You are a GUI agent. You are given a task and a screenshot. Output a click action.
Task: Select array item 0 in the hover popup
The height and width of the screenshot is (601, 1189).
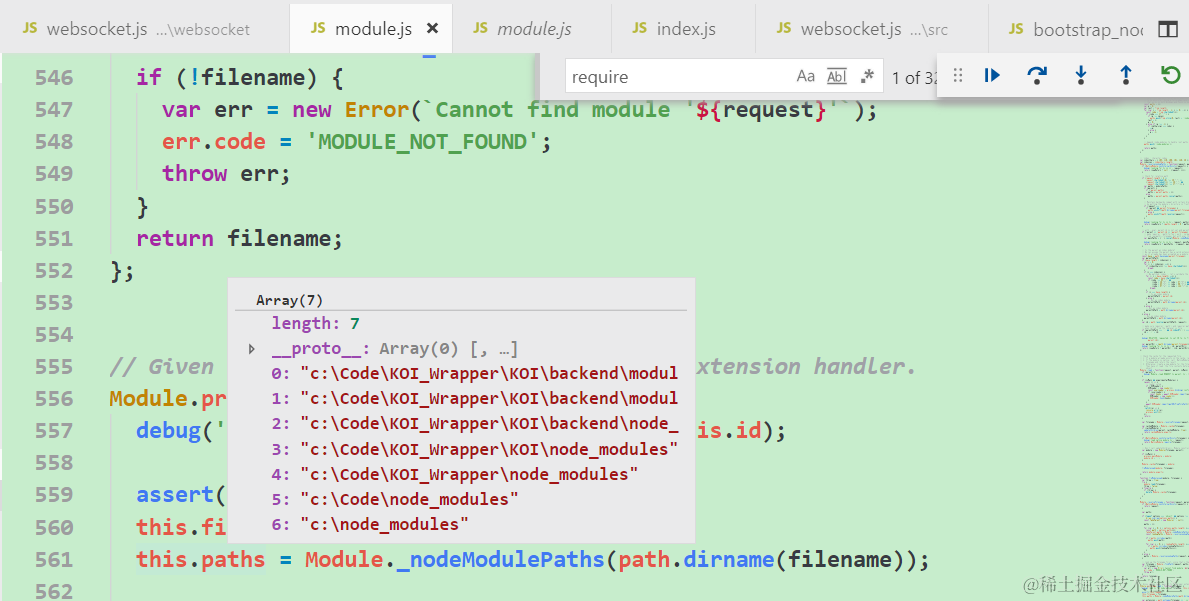475,374
